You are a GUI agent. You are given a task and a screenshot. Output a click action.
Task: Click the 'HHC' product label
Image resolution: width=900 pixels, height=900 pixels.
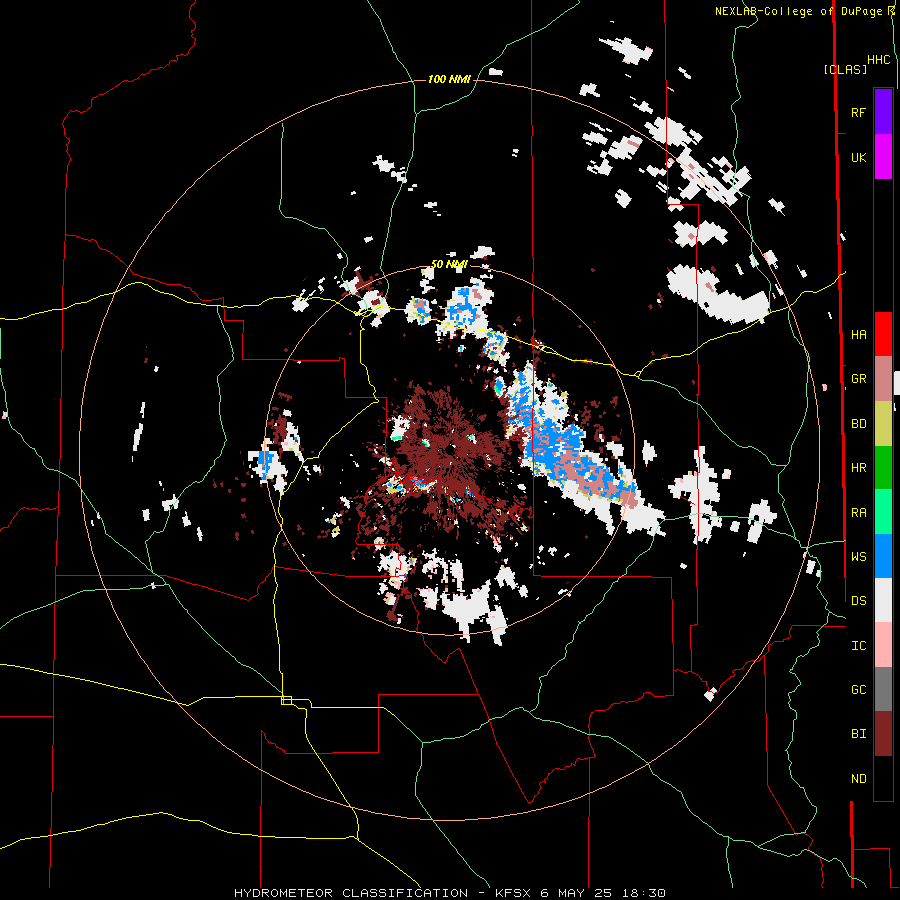[878, 60]
